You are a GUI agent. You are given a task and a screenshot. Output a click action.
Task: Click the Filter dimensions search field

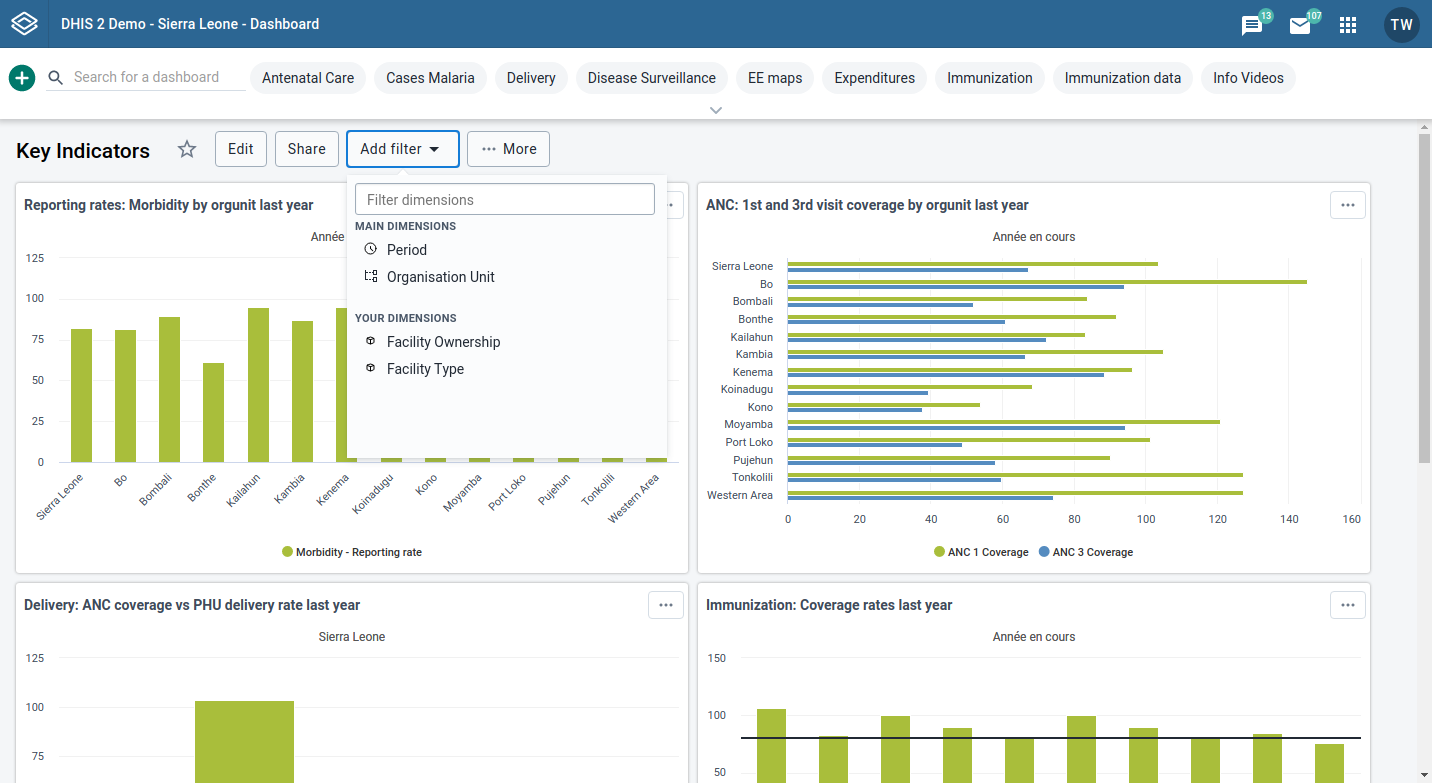(504, 199)
